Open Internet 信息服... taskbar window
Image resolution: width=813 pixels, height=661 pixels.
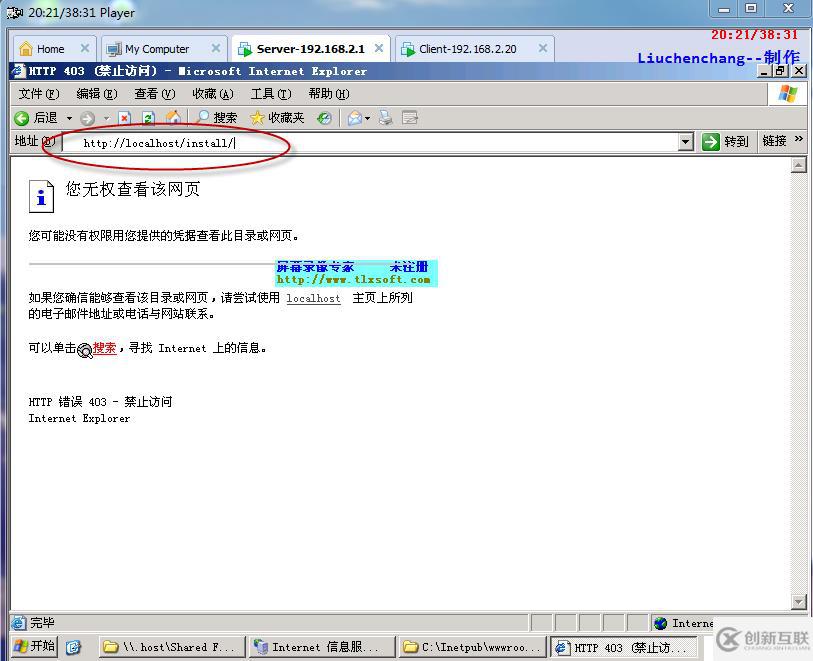[x=321, y=647]
